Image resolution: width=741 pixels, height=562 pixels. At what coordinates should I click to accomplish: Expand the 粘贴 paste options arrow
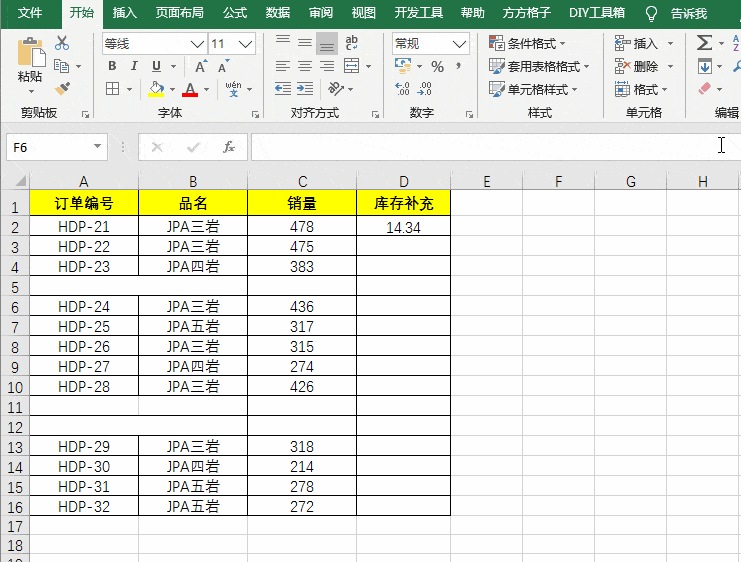[31, 91]
